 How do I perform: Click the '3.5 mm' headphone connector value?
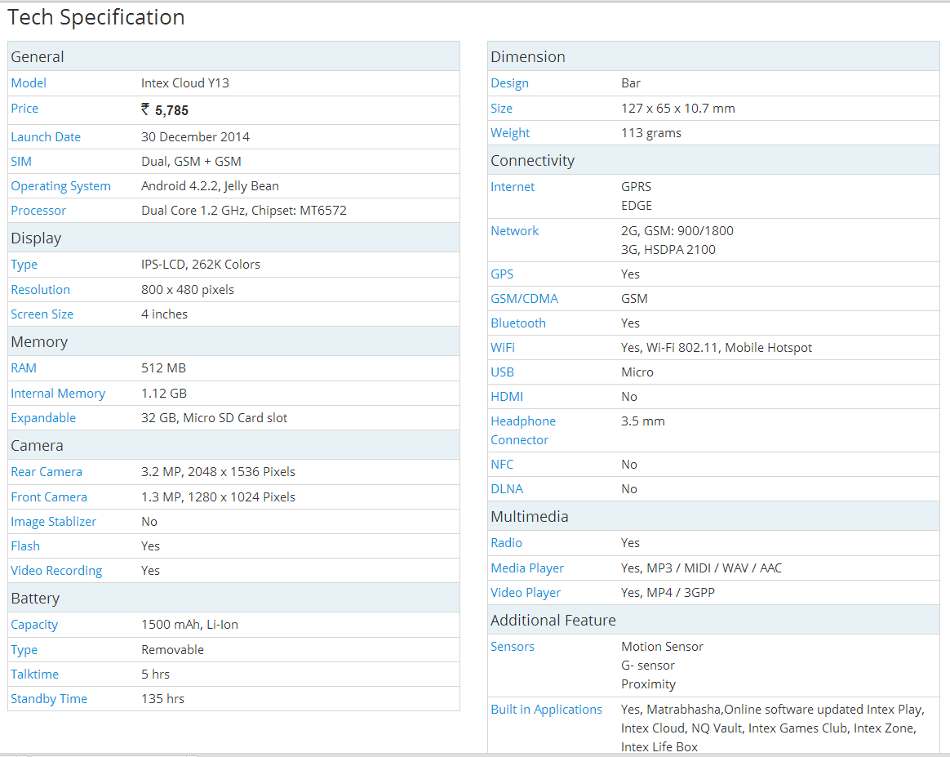[x=643, y=421]
